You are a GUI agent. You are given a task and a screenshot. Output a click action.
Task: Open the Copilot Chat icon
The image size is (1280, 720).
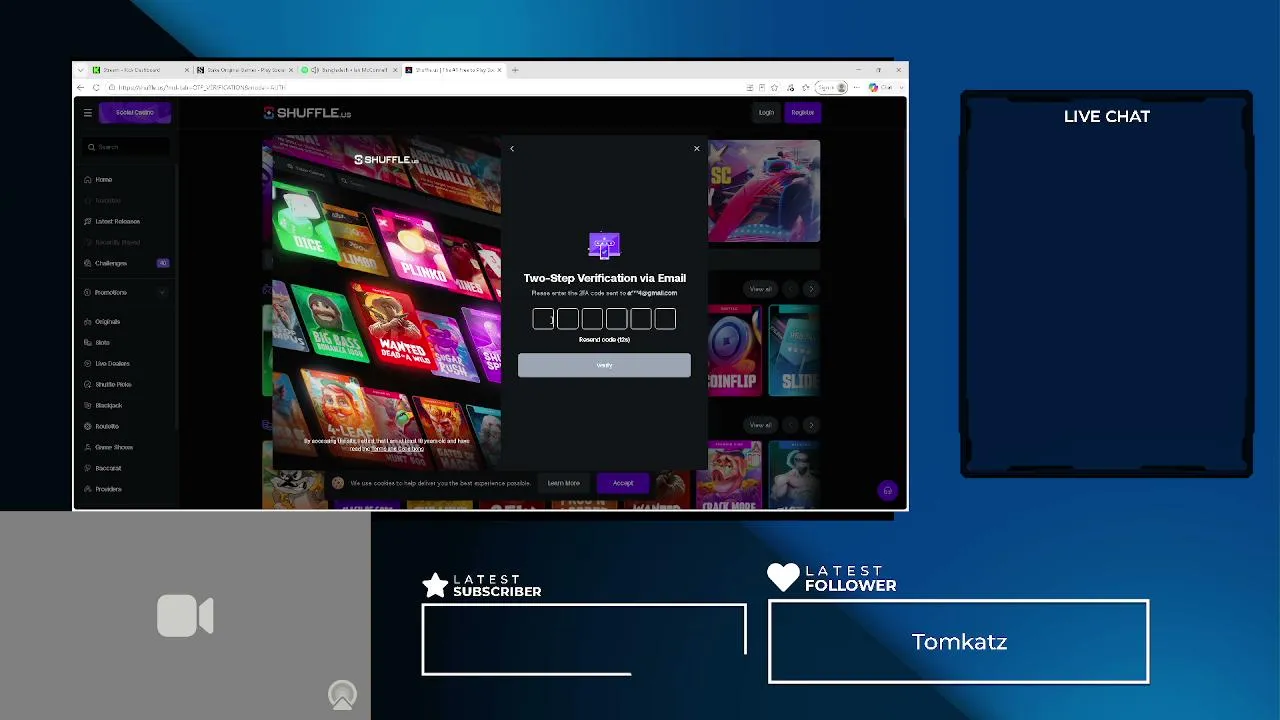(x=874, y=88)
